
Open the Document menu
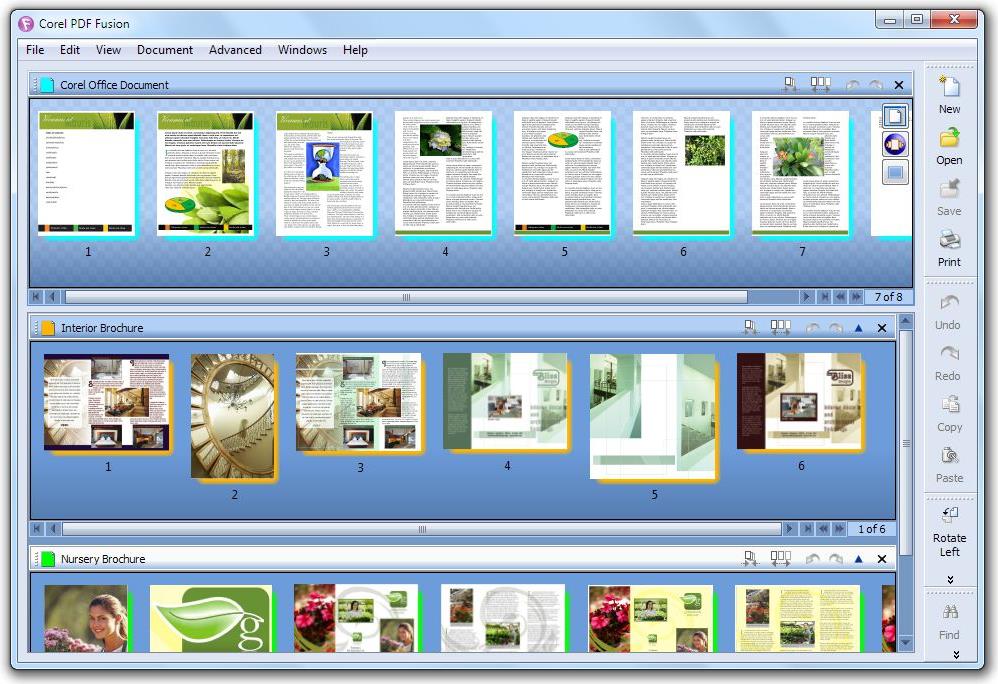[165, 50]
